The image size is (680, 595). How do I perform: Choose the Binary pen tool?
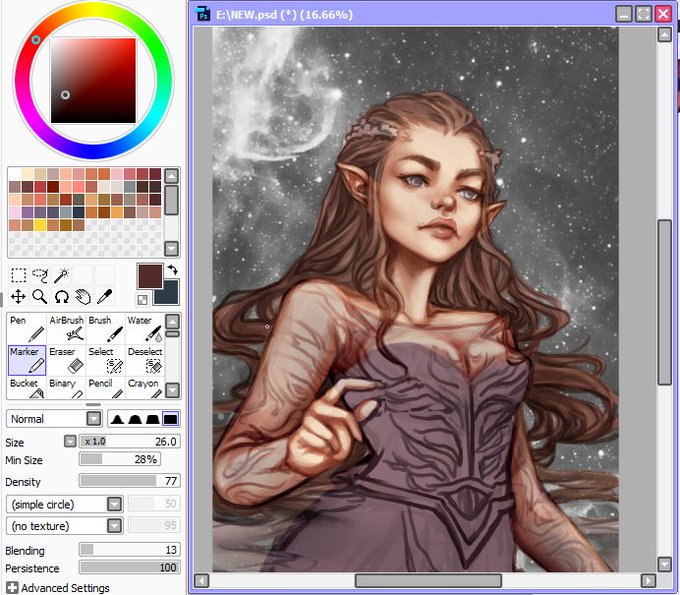coord(66,387)
